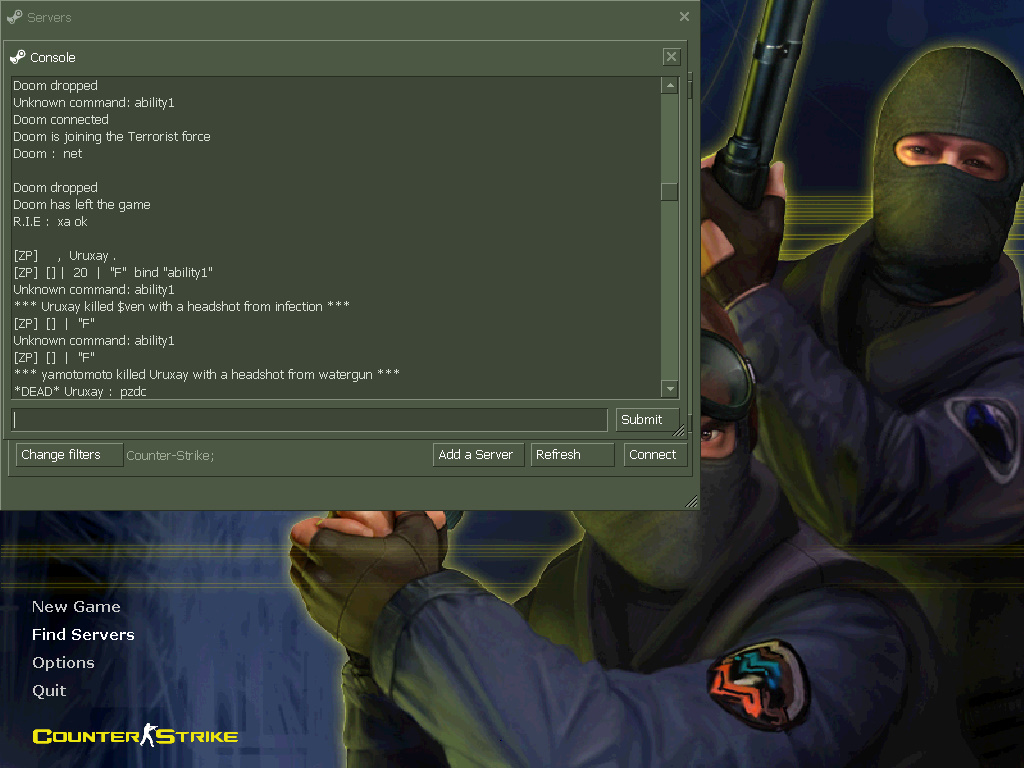Click the Counter-Strike logo
This screenshot has width=1024, height=768.
[135, 737]
